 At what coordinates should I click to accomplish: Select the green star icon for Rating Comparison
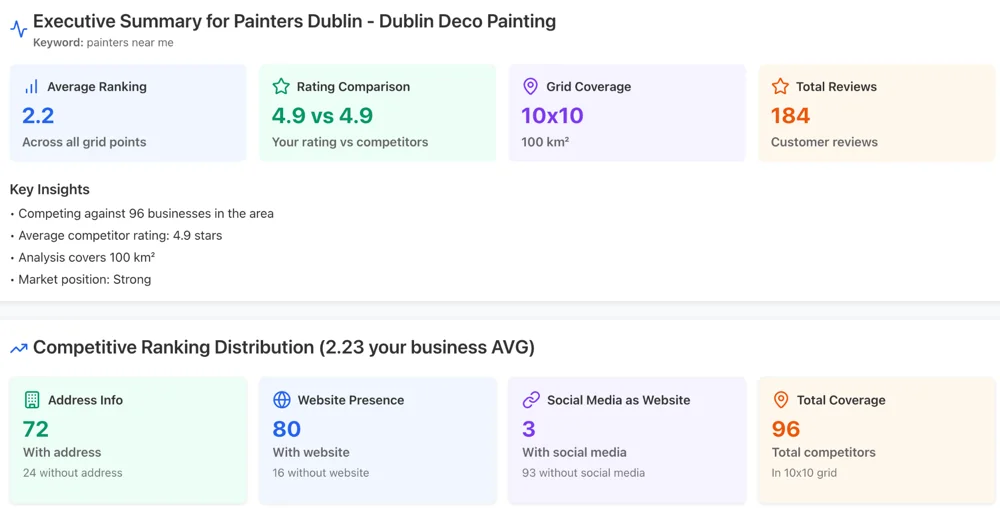[281, 87]
